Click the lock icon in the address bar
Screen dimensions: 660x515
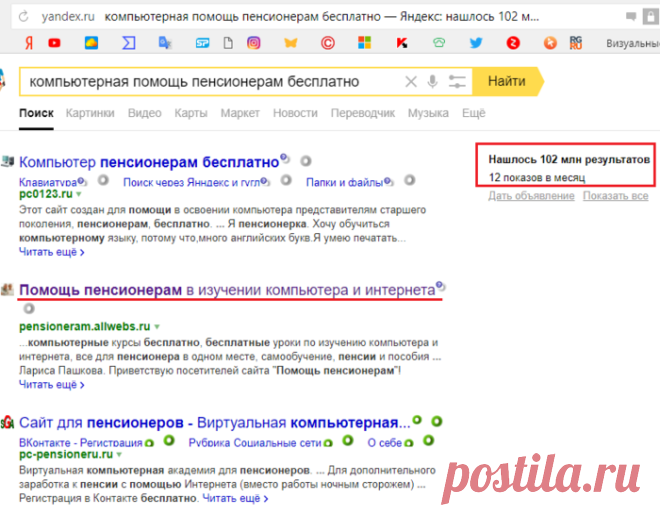click(651, 17)
